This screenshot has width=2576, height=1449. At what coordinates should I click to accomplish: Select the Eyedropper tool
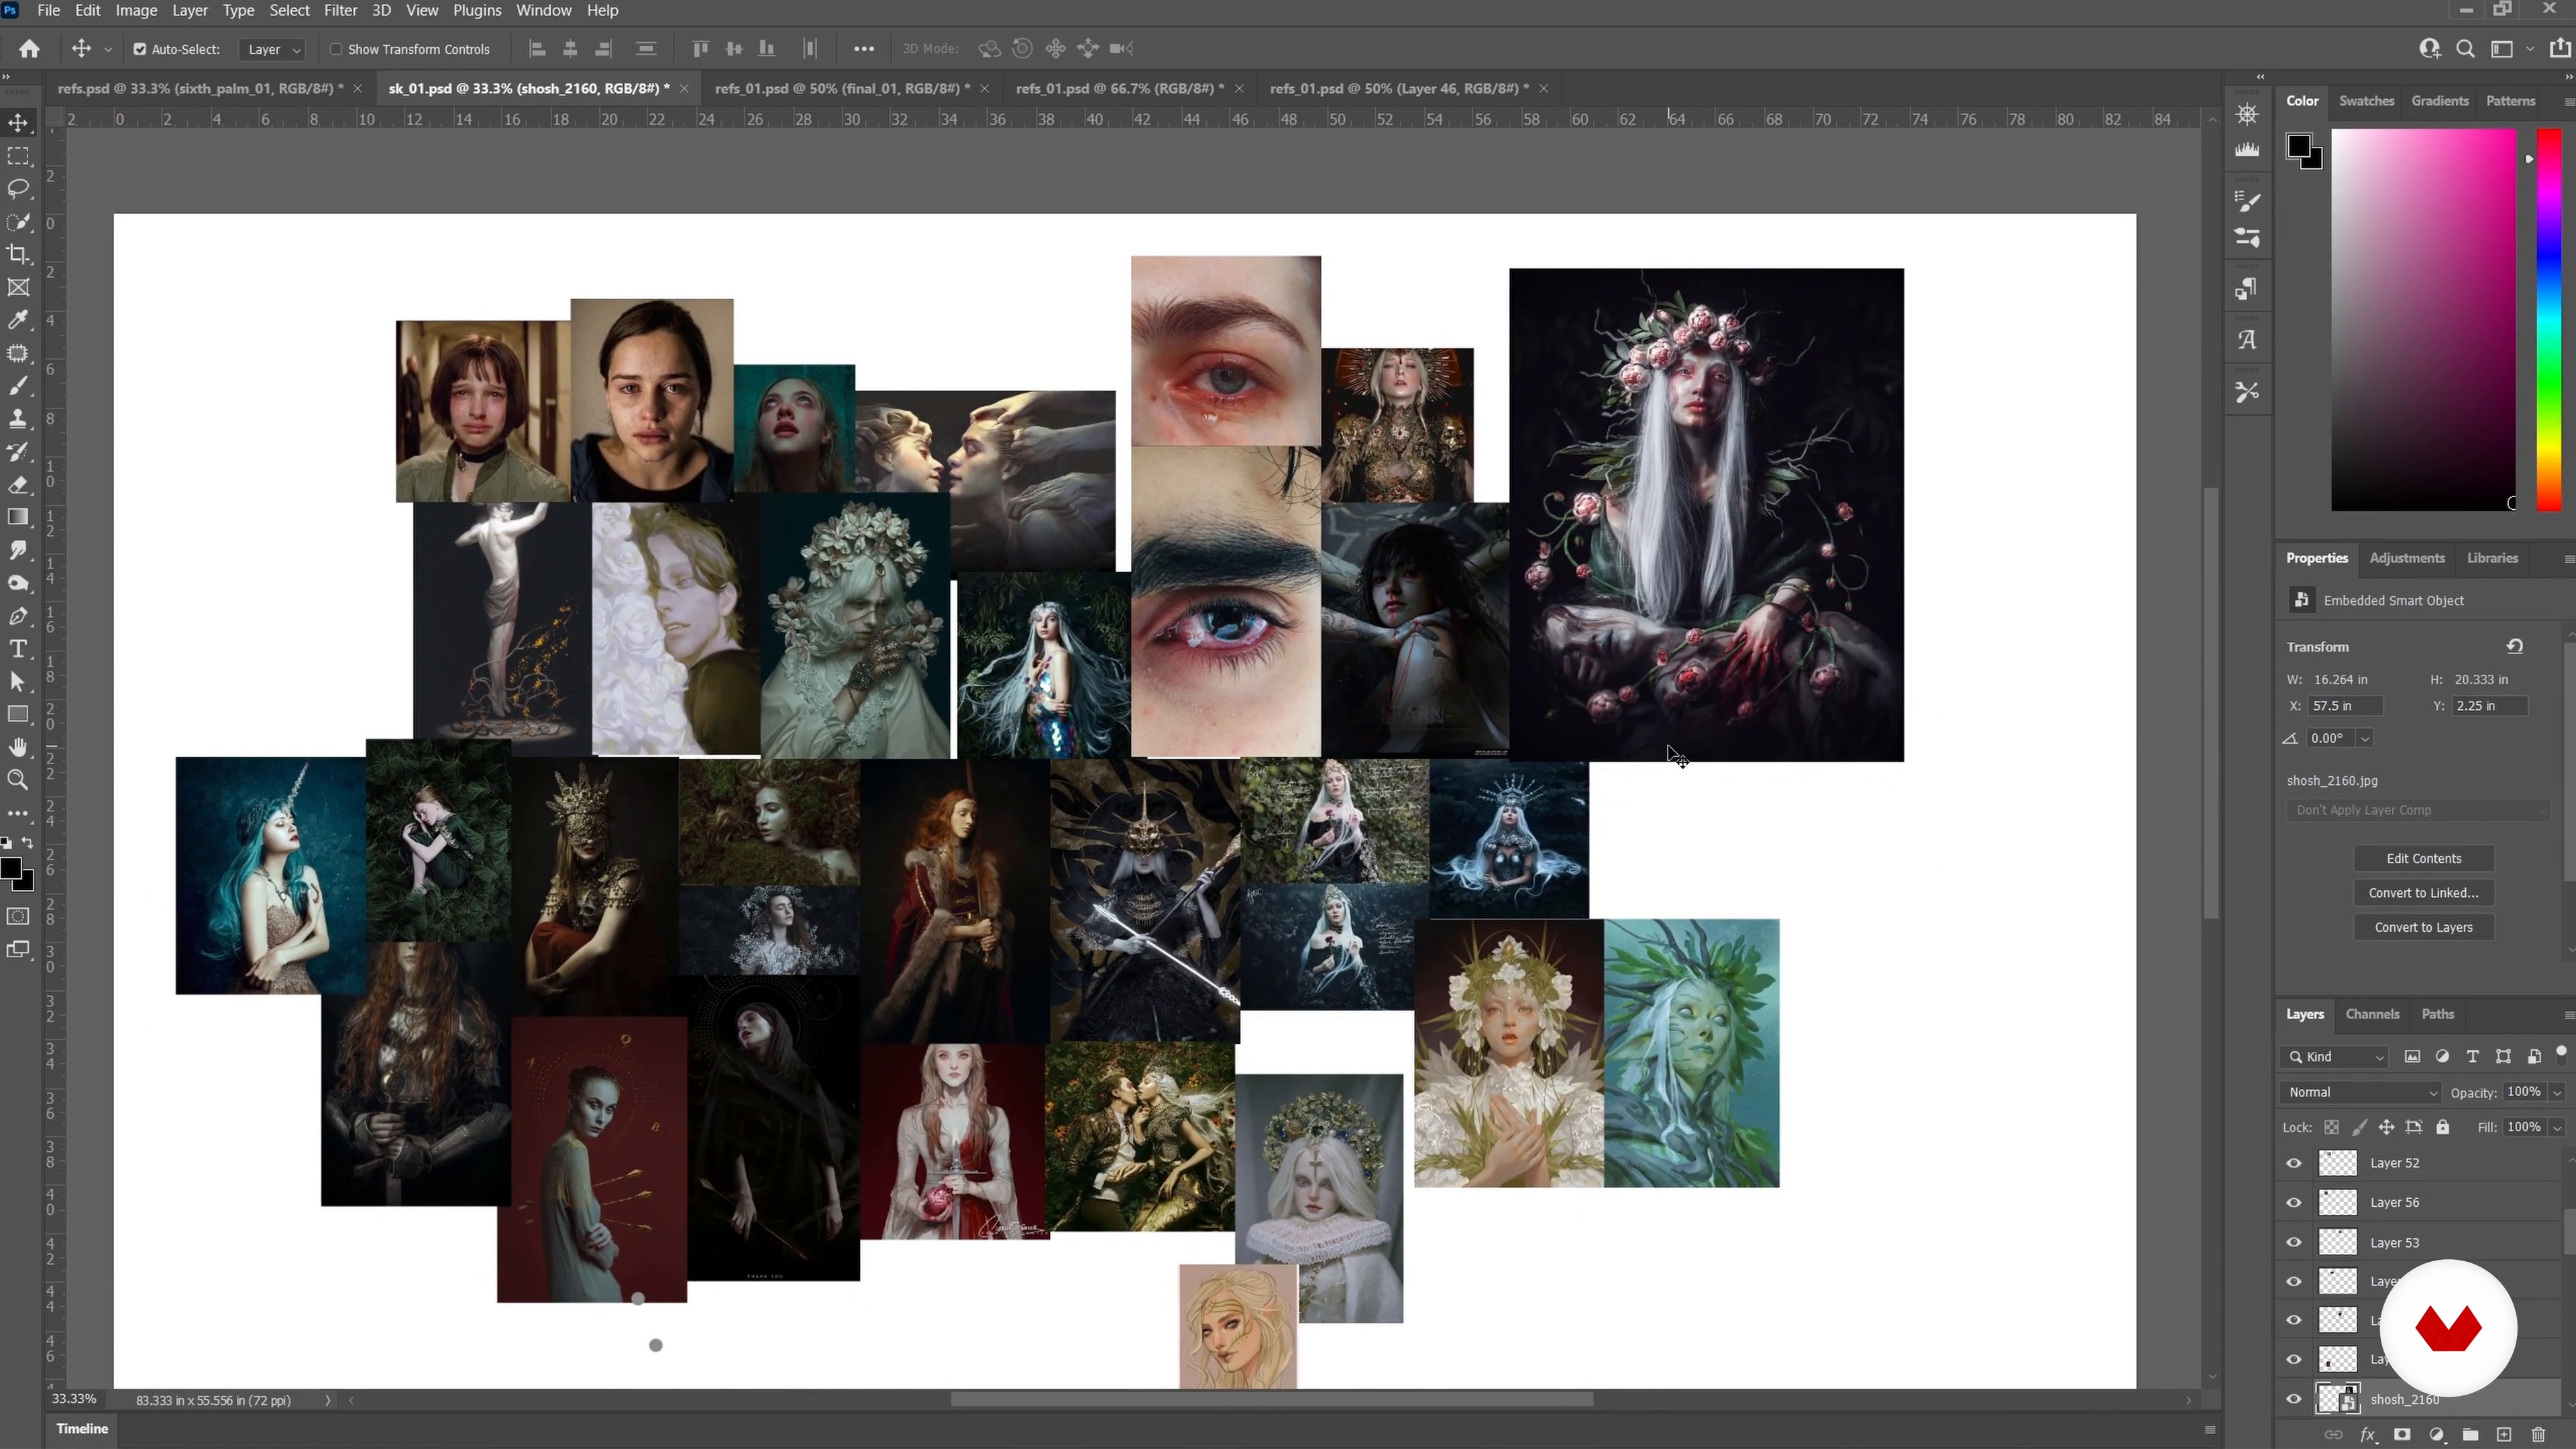click(18, 320)
